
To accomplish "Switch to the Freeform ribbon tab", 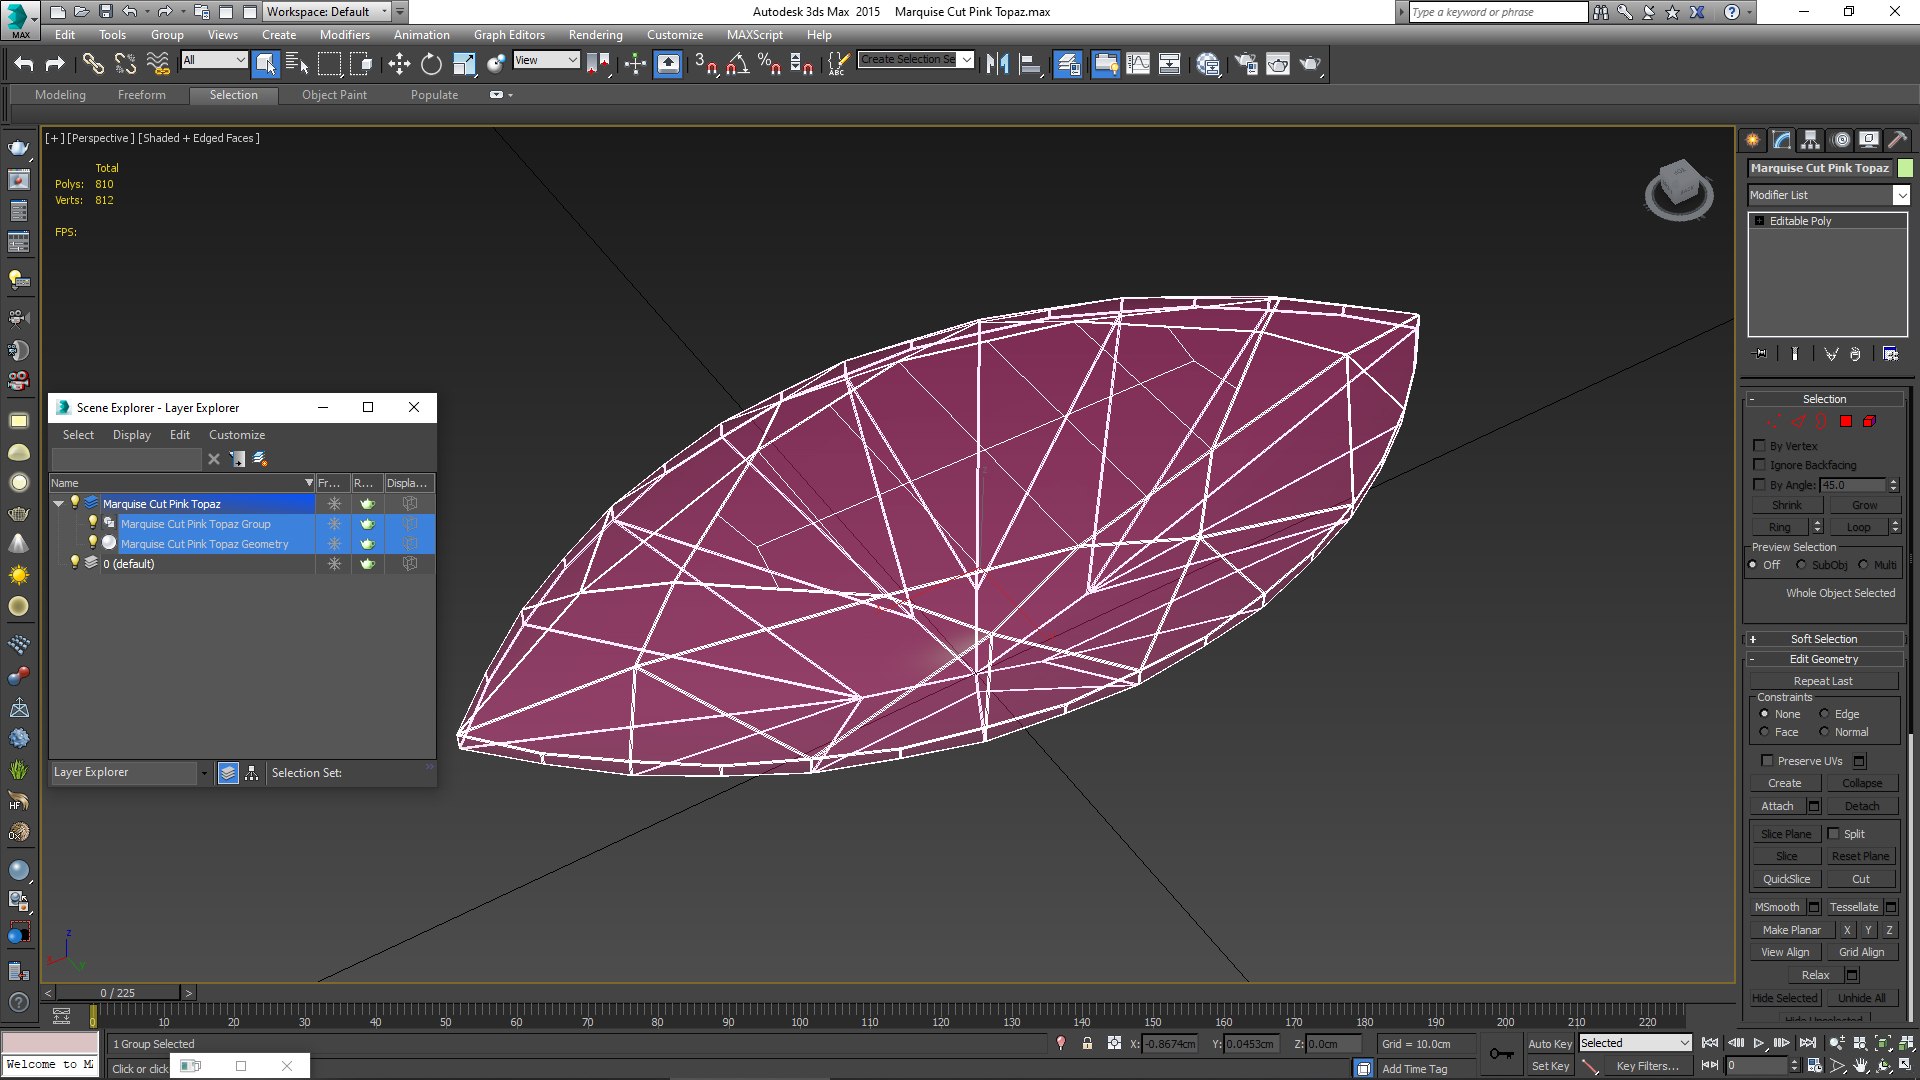I will point(141,95).
